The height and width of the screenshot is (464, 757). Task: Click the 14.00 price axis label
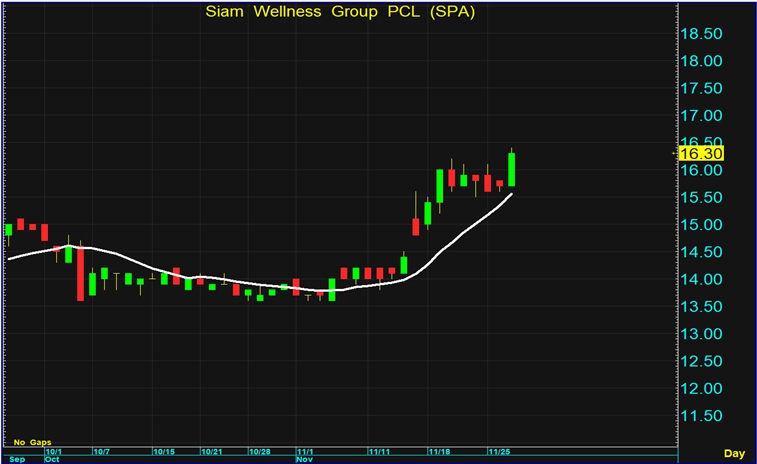(701, 279)
